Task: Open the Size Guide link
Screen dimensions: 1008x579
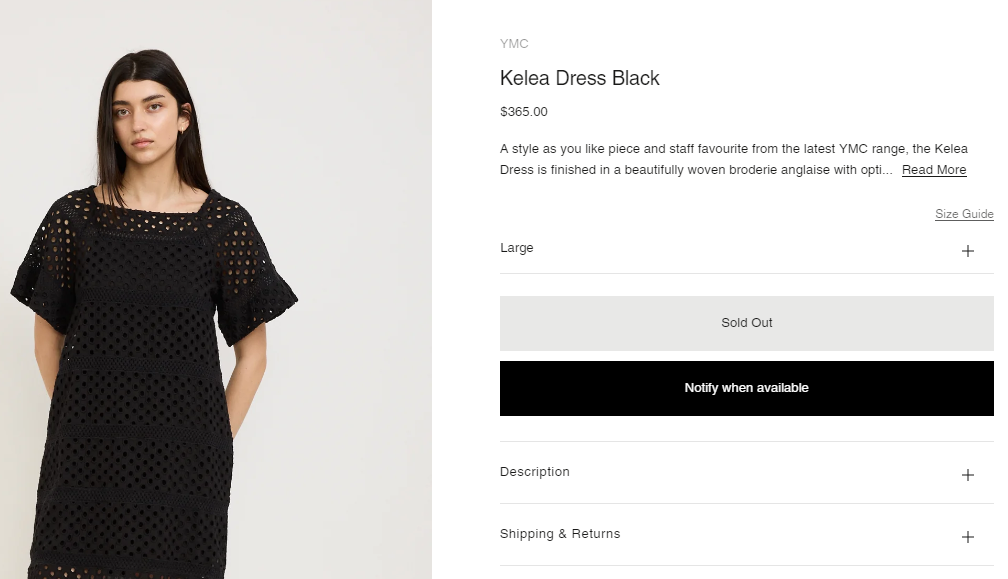Action: pos(964,214)
